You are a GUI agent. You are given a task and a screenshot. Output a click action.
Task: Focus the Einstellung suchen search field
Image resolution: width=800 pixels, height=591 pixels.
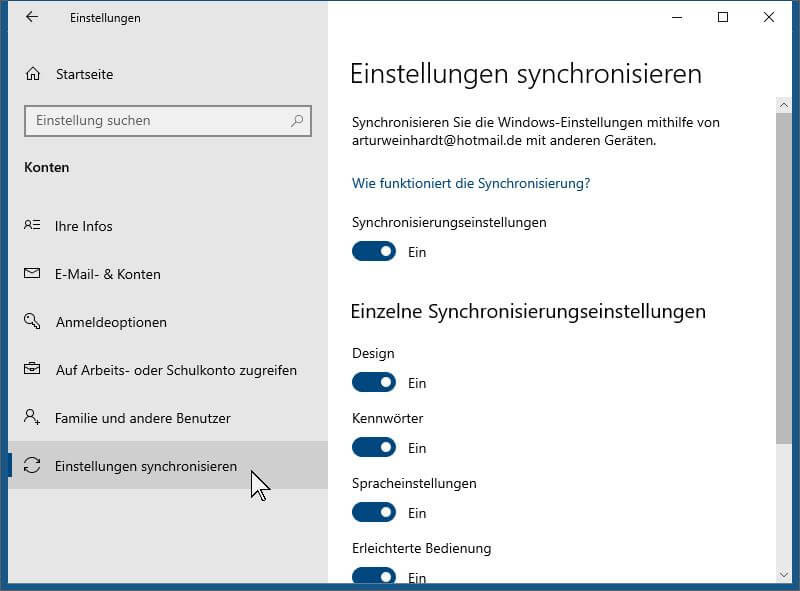click(168, 121)
